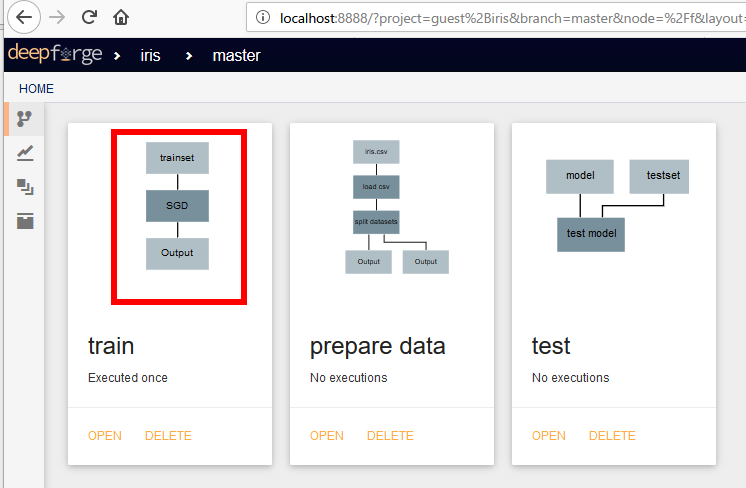Click the browser address bar URL
This screenshot has width=746, height=488.
(x=512, y=18)
